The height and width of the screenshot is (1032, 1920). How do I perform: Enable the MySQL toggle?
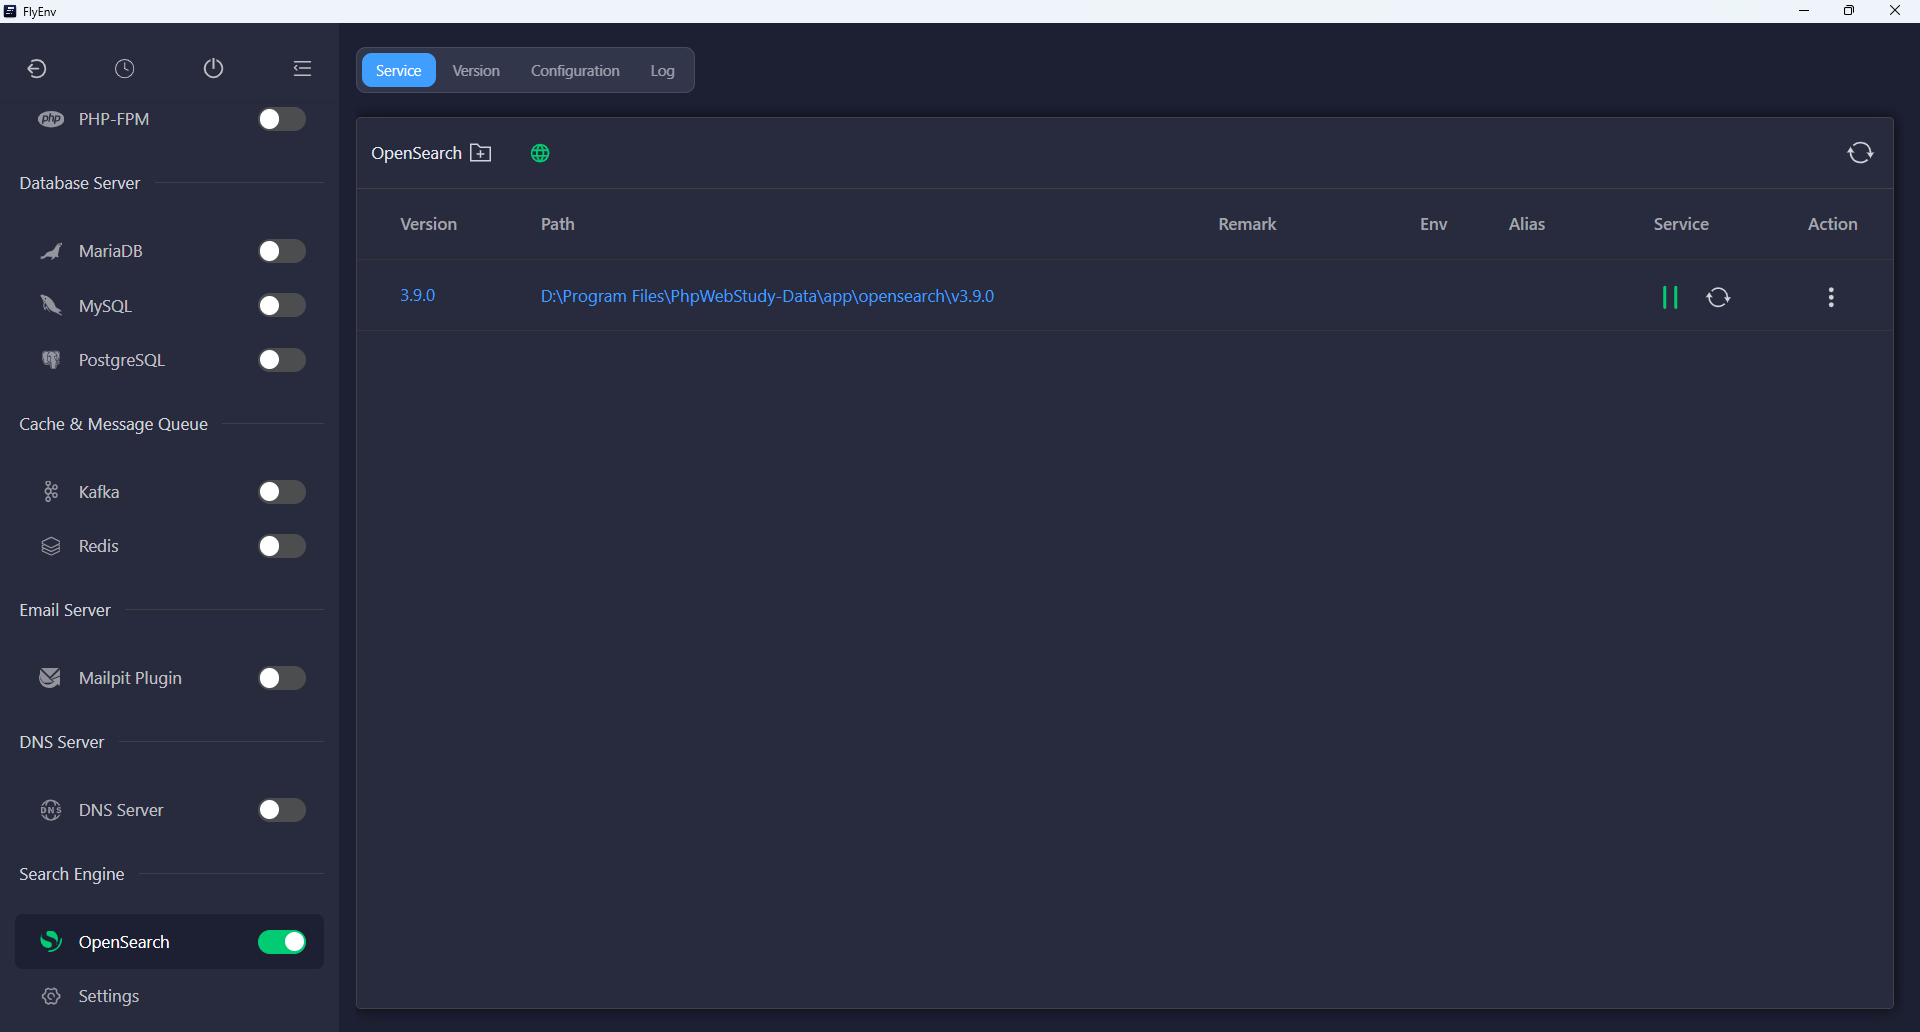282,305
